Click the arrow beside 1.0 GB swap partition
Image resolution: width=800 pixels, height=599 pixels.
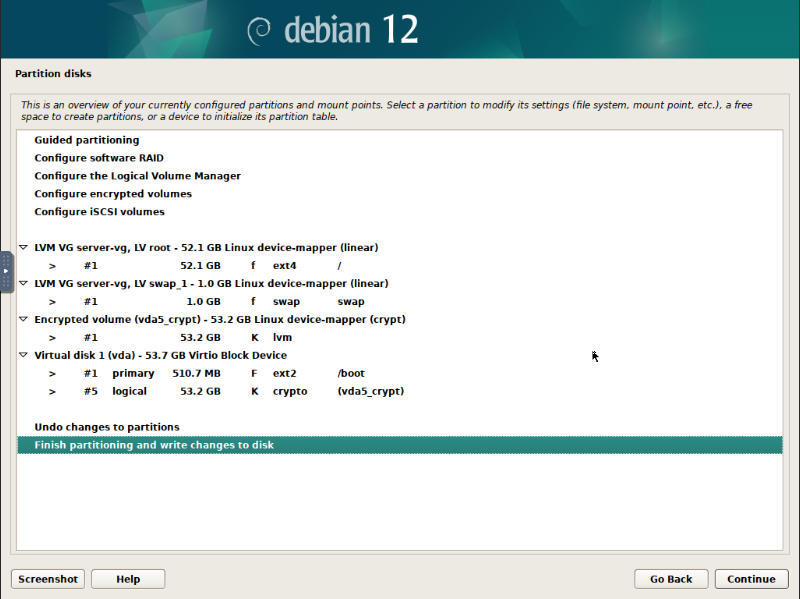pyautogui.click(x=52, y=302)
